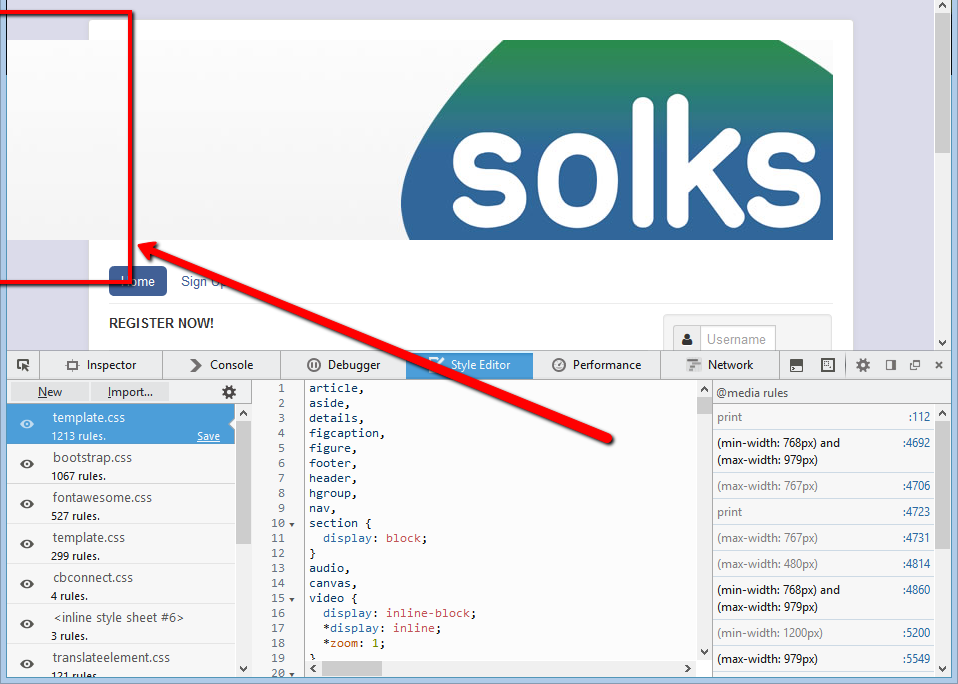The height and width of the screenshot is (684, 958).
Task: Click media rules panel scroll up arrow
Action: pos(943,413)
